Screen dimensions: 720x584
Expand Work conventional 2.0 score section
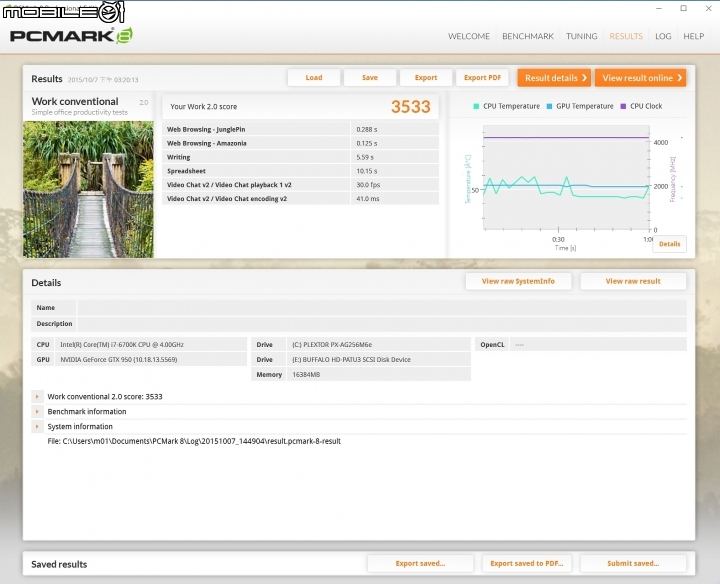pos(37,396)
